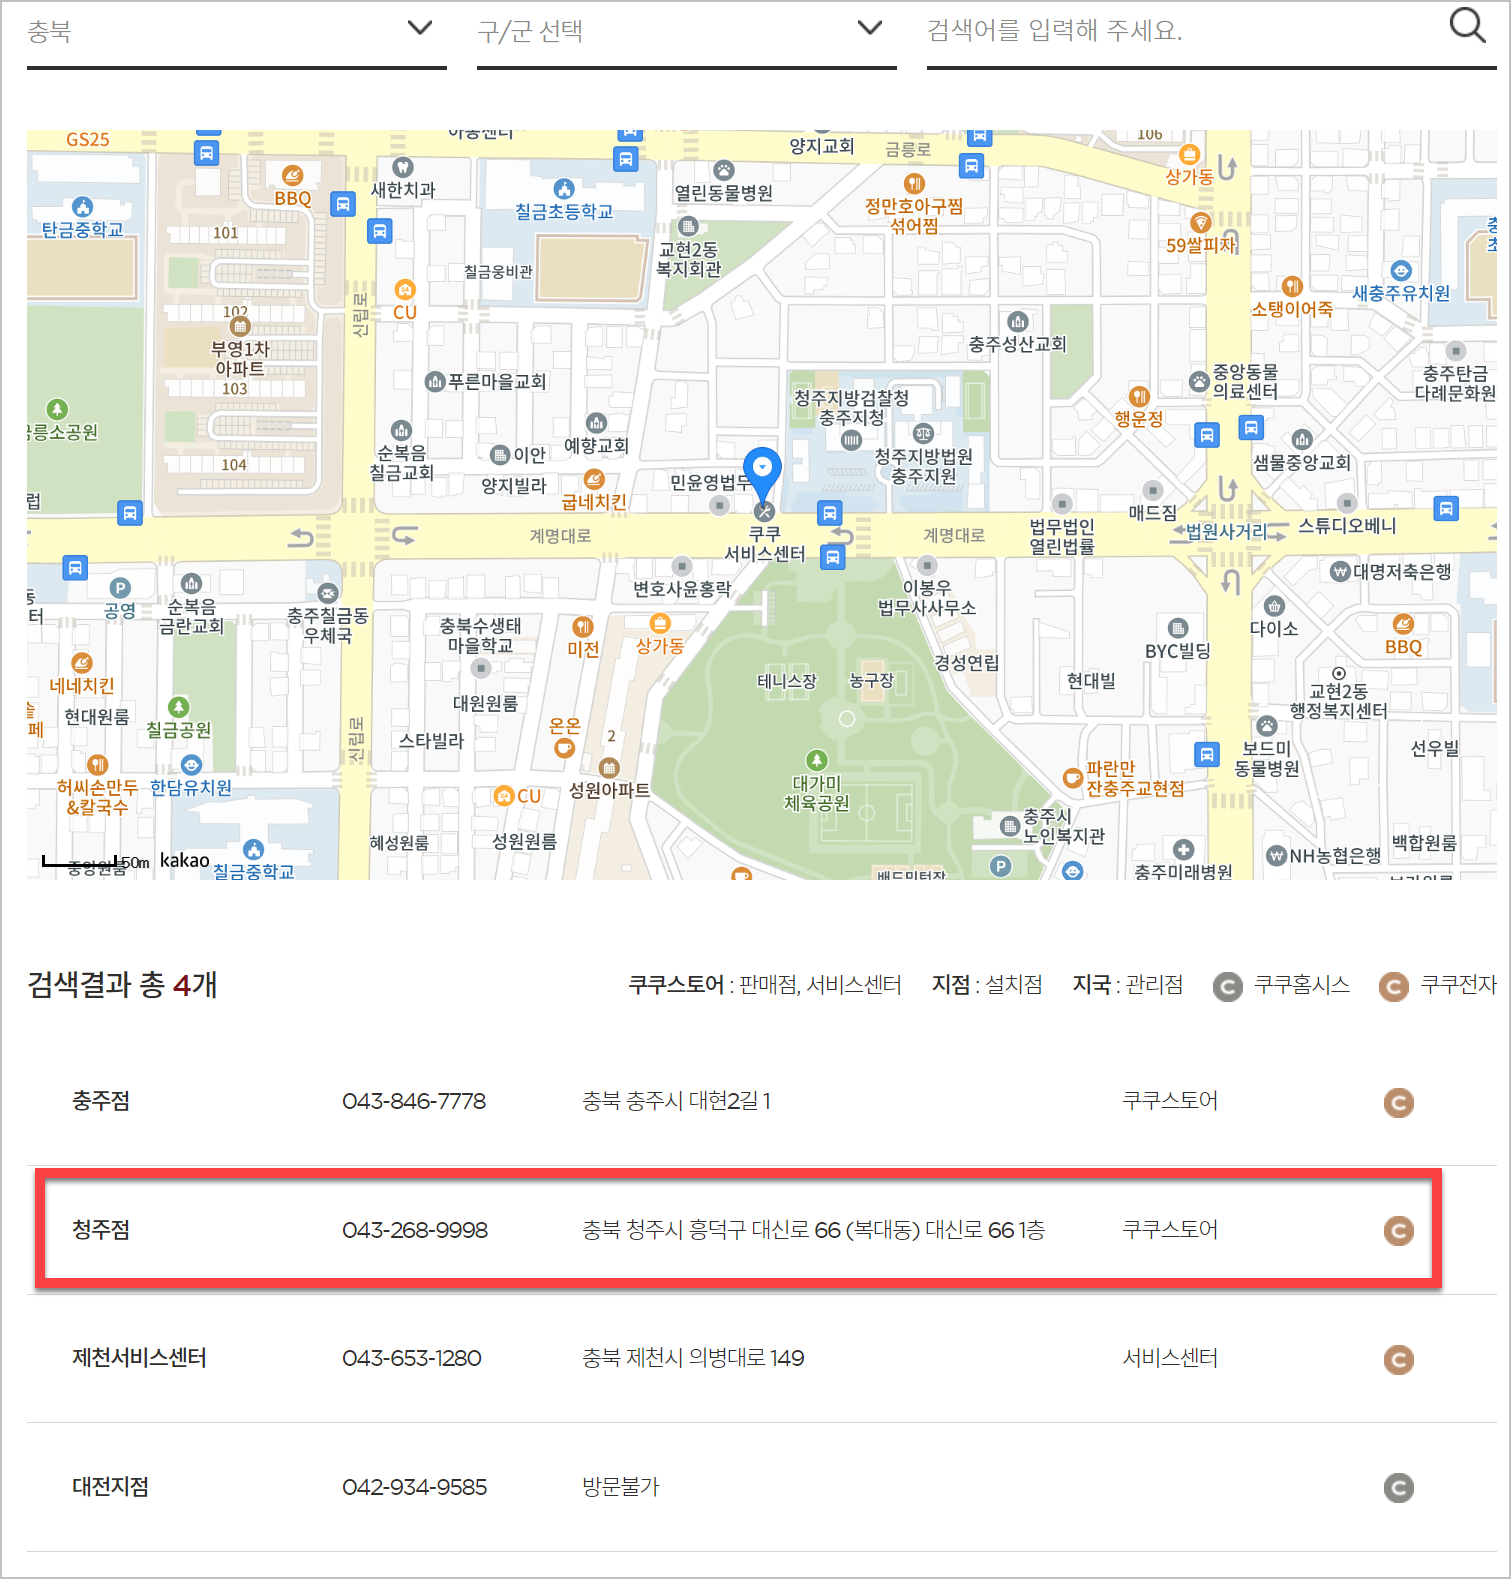Click the 테니스장 label in the park

[x=787, y=681]
